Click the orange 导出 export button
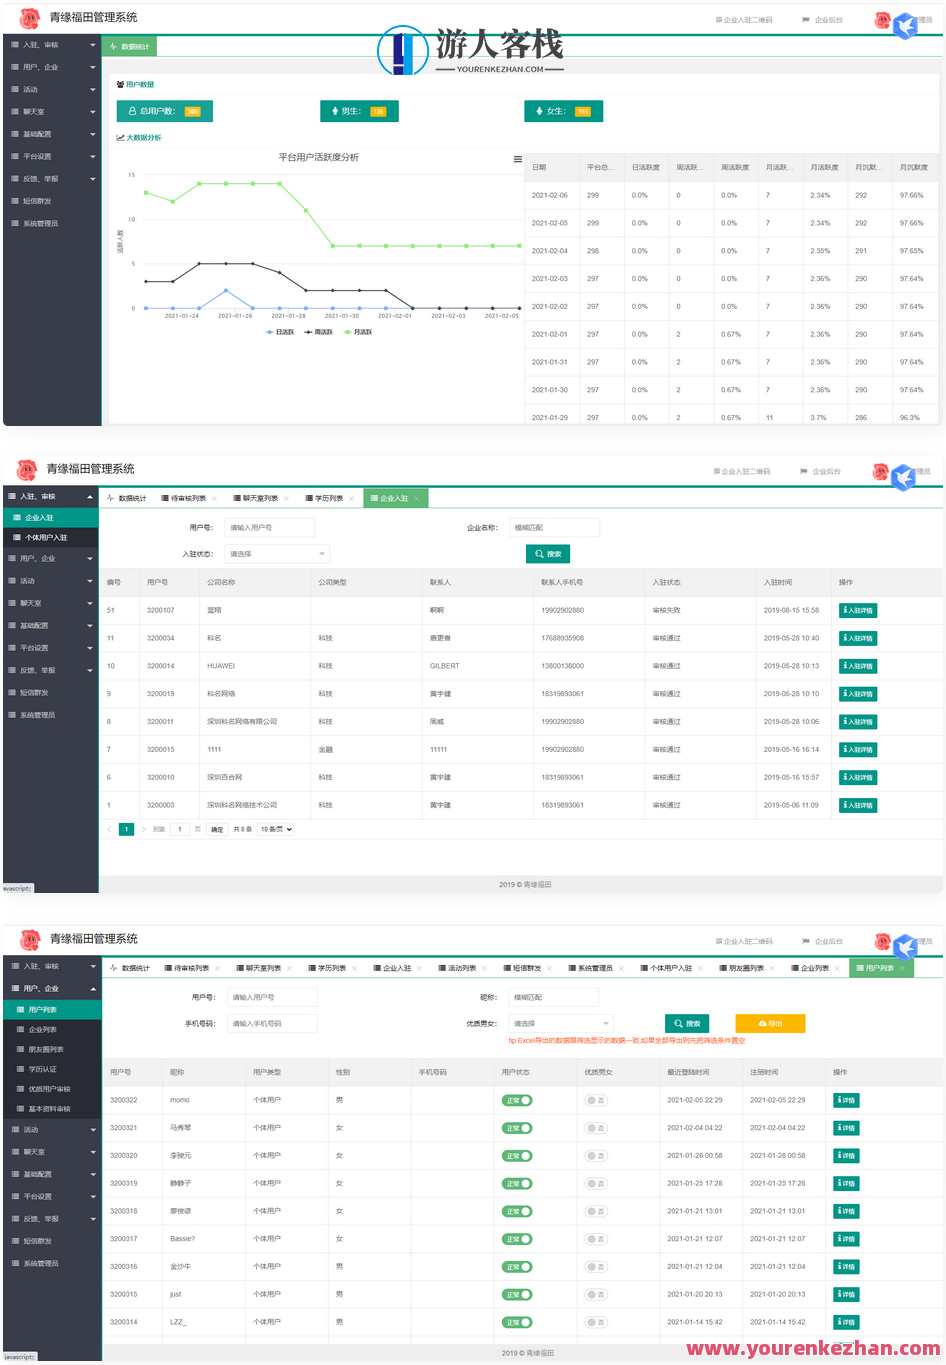 tap(770, 1024)
